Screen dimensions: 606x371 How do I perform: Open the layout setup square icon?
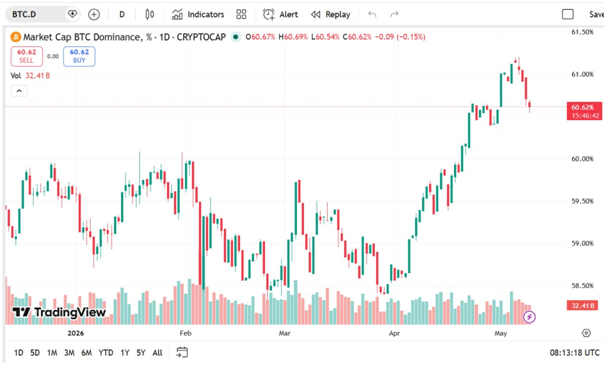(x=568, y=15)
